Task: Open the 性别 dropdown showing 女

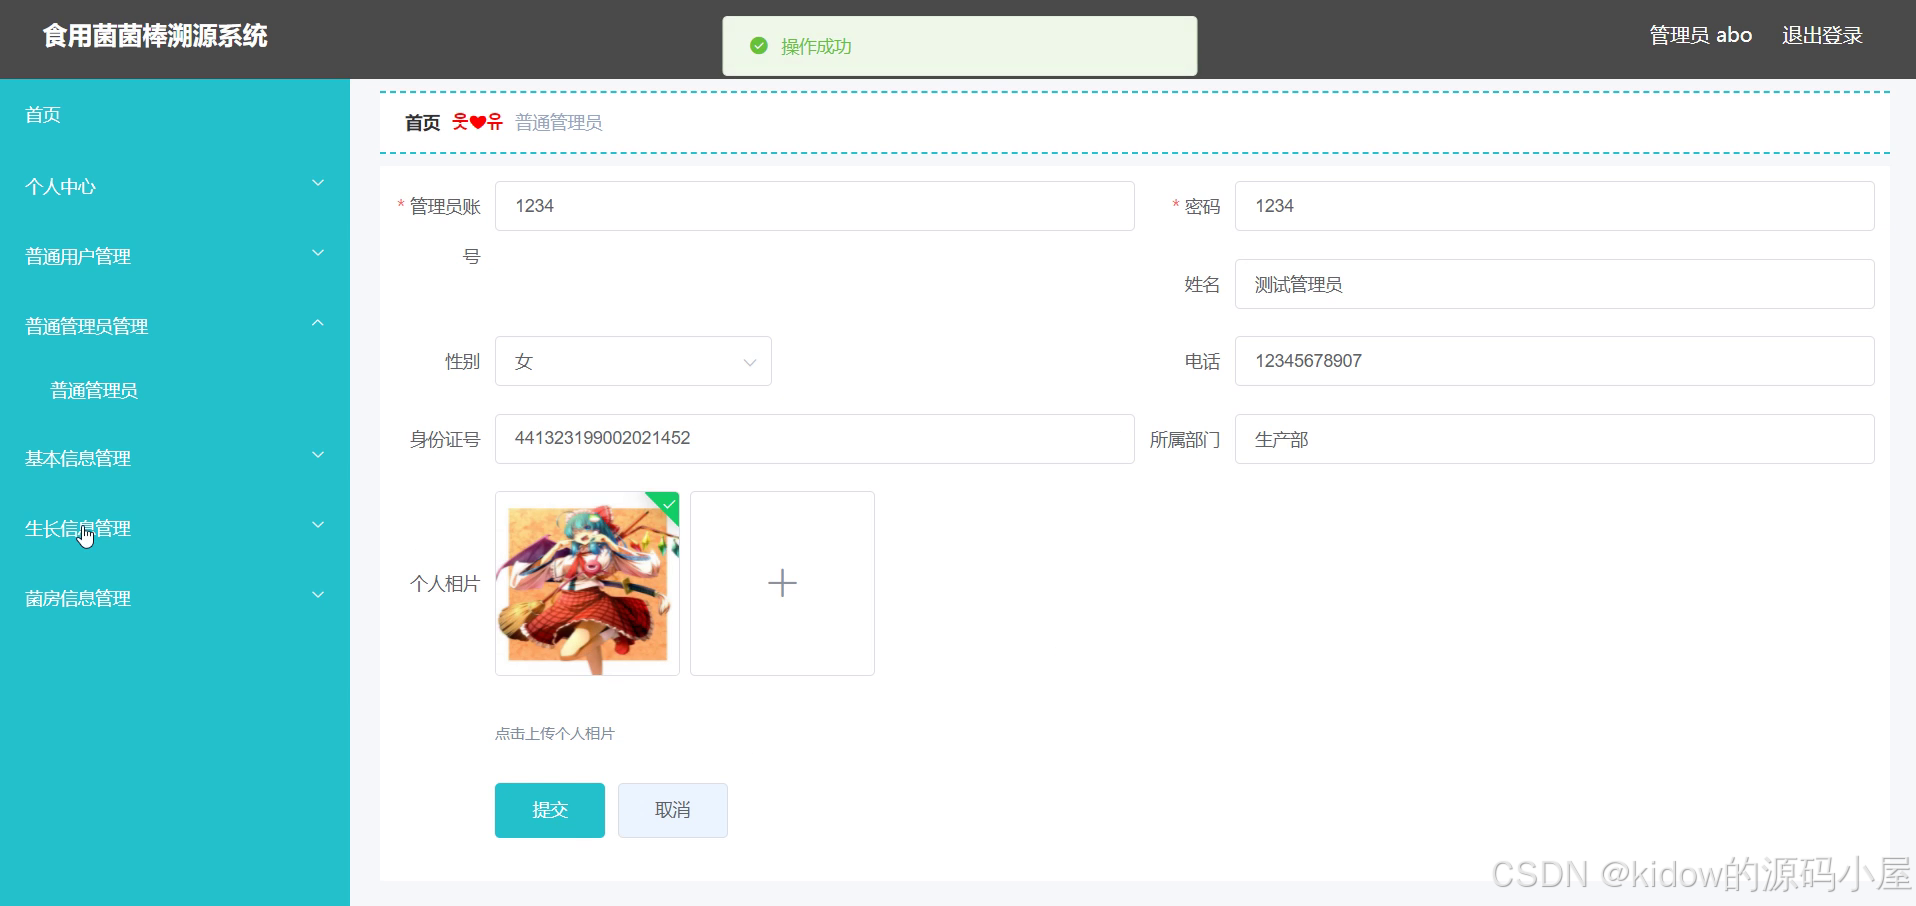Action: (x=633, y=361)
